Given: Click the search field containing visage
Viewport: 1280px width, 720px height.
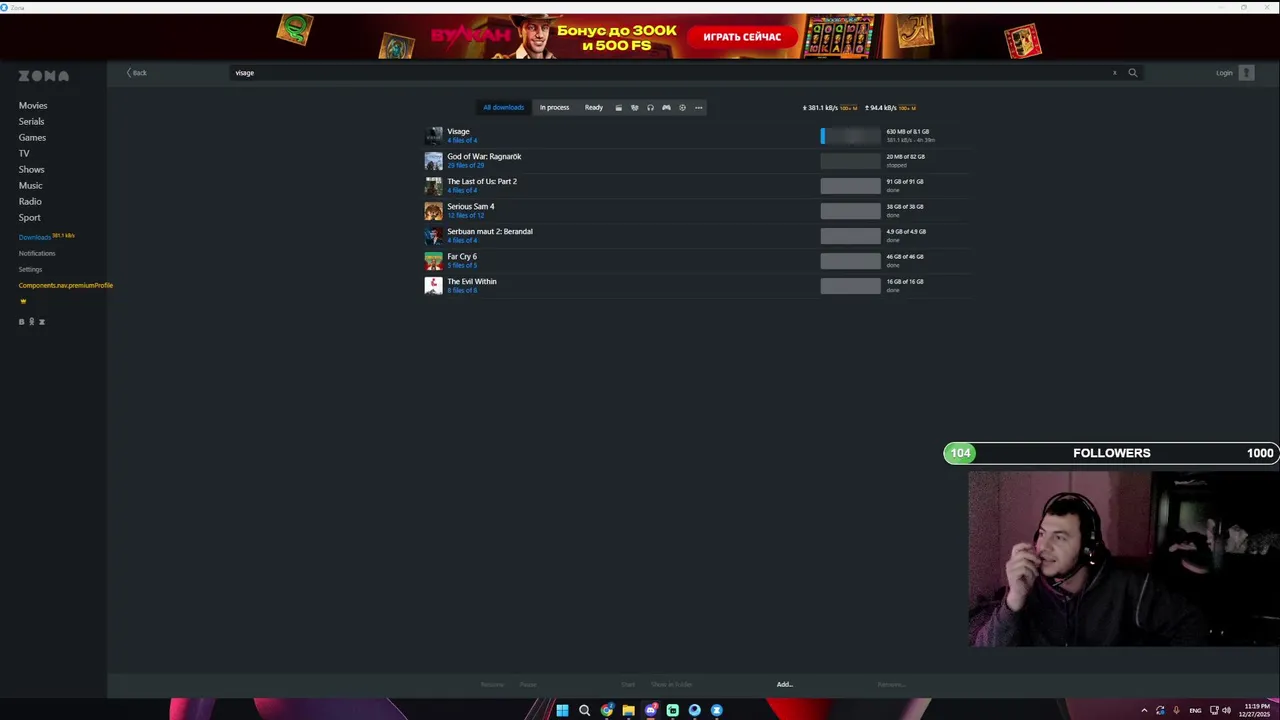Looking at the screenshot, I should point(670,72).
